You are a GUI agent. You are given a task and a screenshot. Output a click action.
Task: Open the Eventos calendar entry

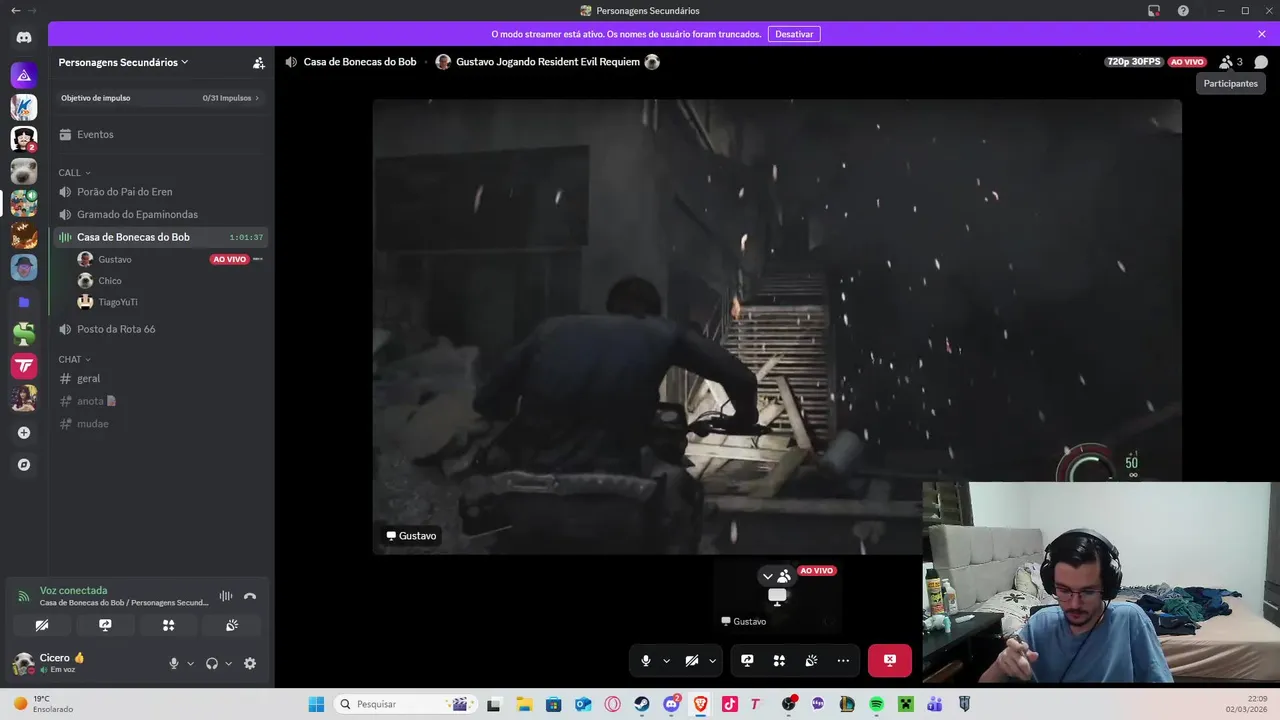point(160,134)
